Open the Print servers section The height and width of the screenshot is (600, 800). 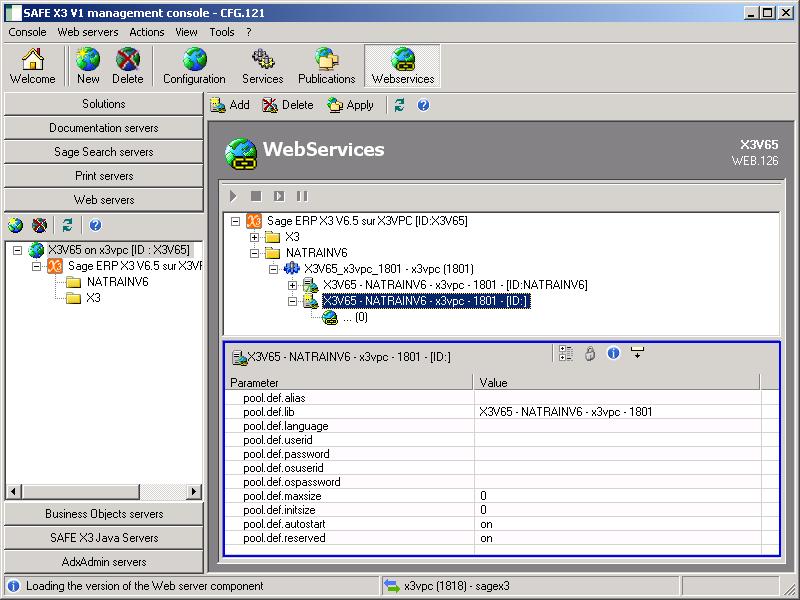[x=104, y=176]
